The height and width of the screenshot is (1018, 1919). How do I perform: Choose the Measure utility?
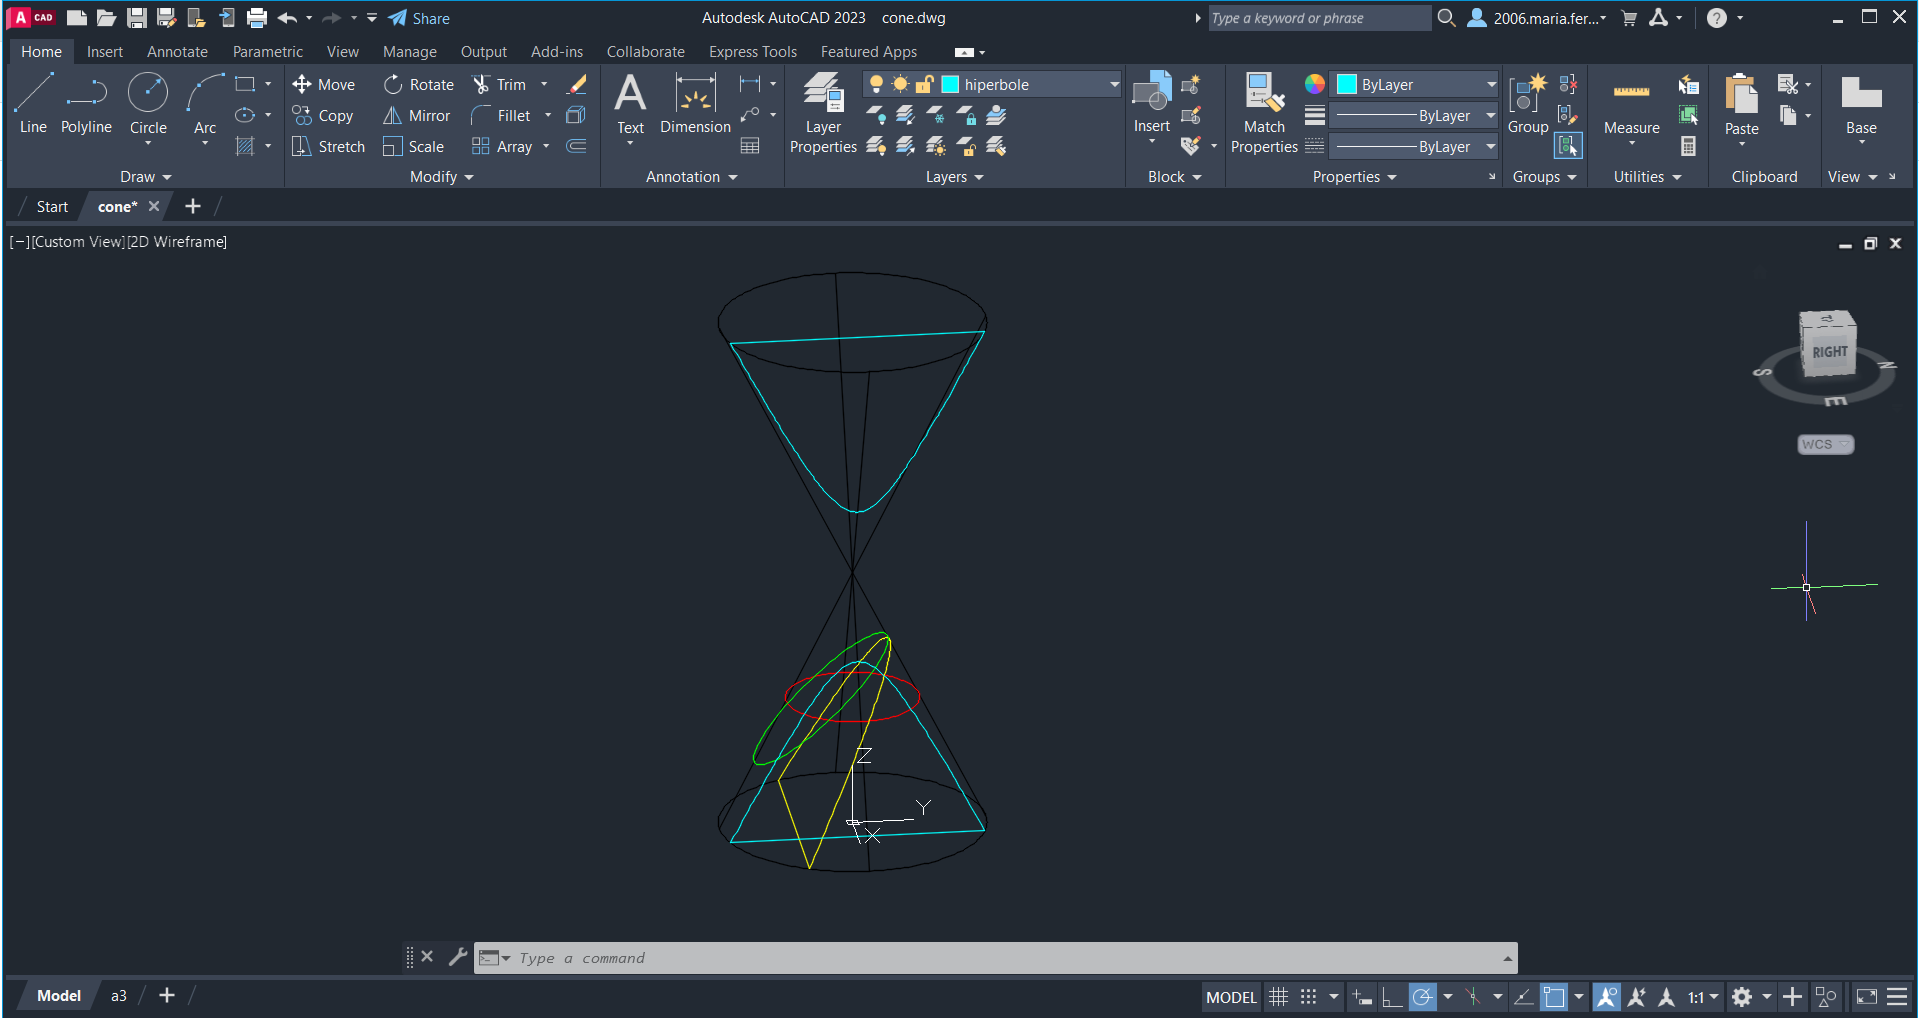point(1631,105)
